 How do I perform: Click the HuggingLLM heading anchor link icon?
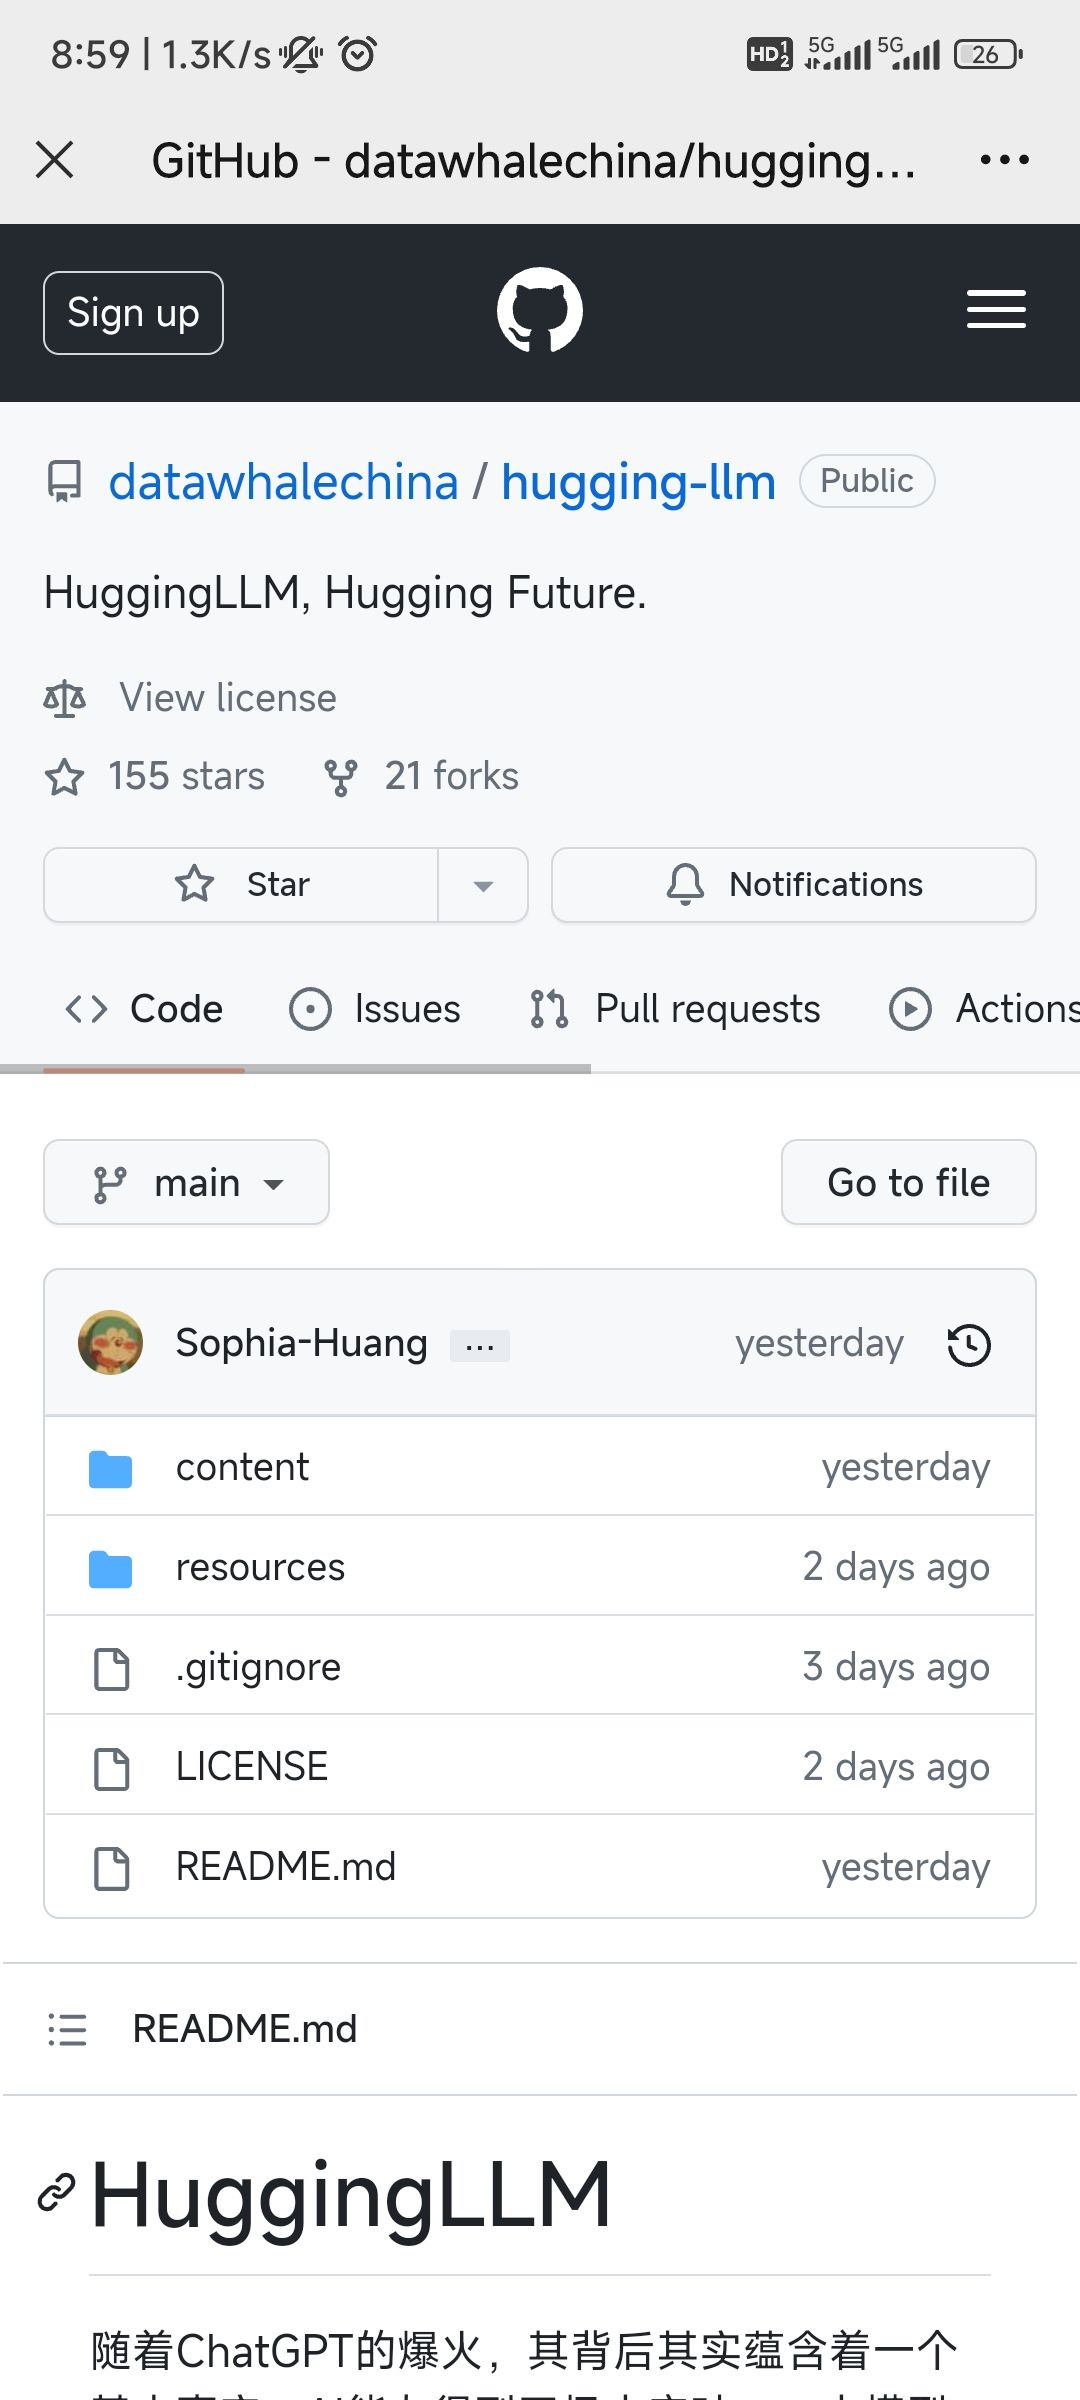[x=57, y=2193]
